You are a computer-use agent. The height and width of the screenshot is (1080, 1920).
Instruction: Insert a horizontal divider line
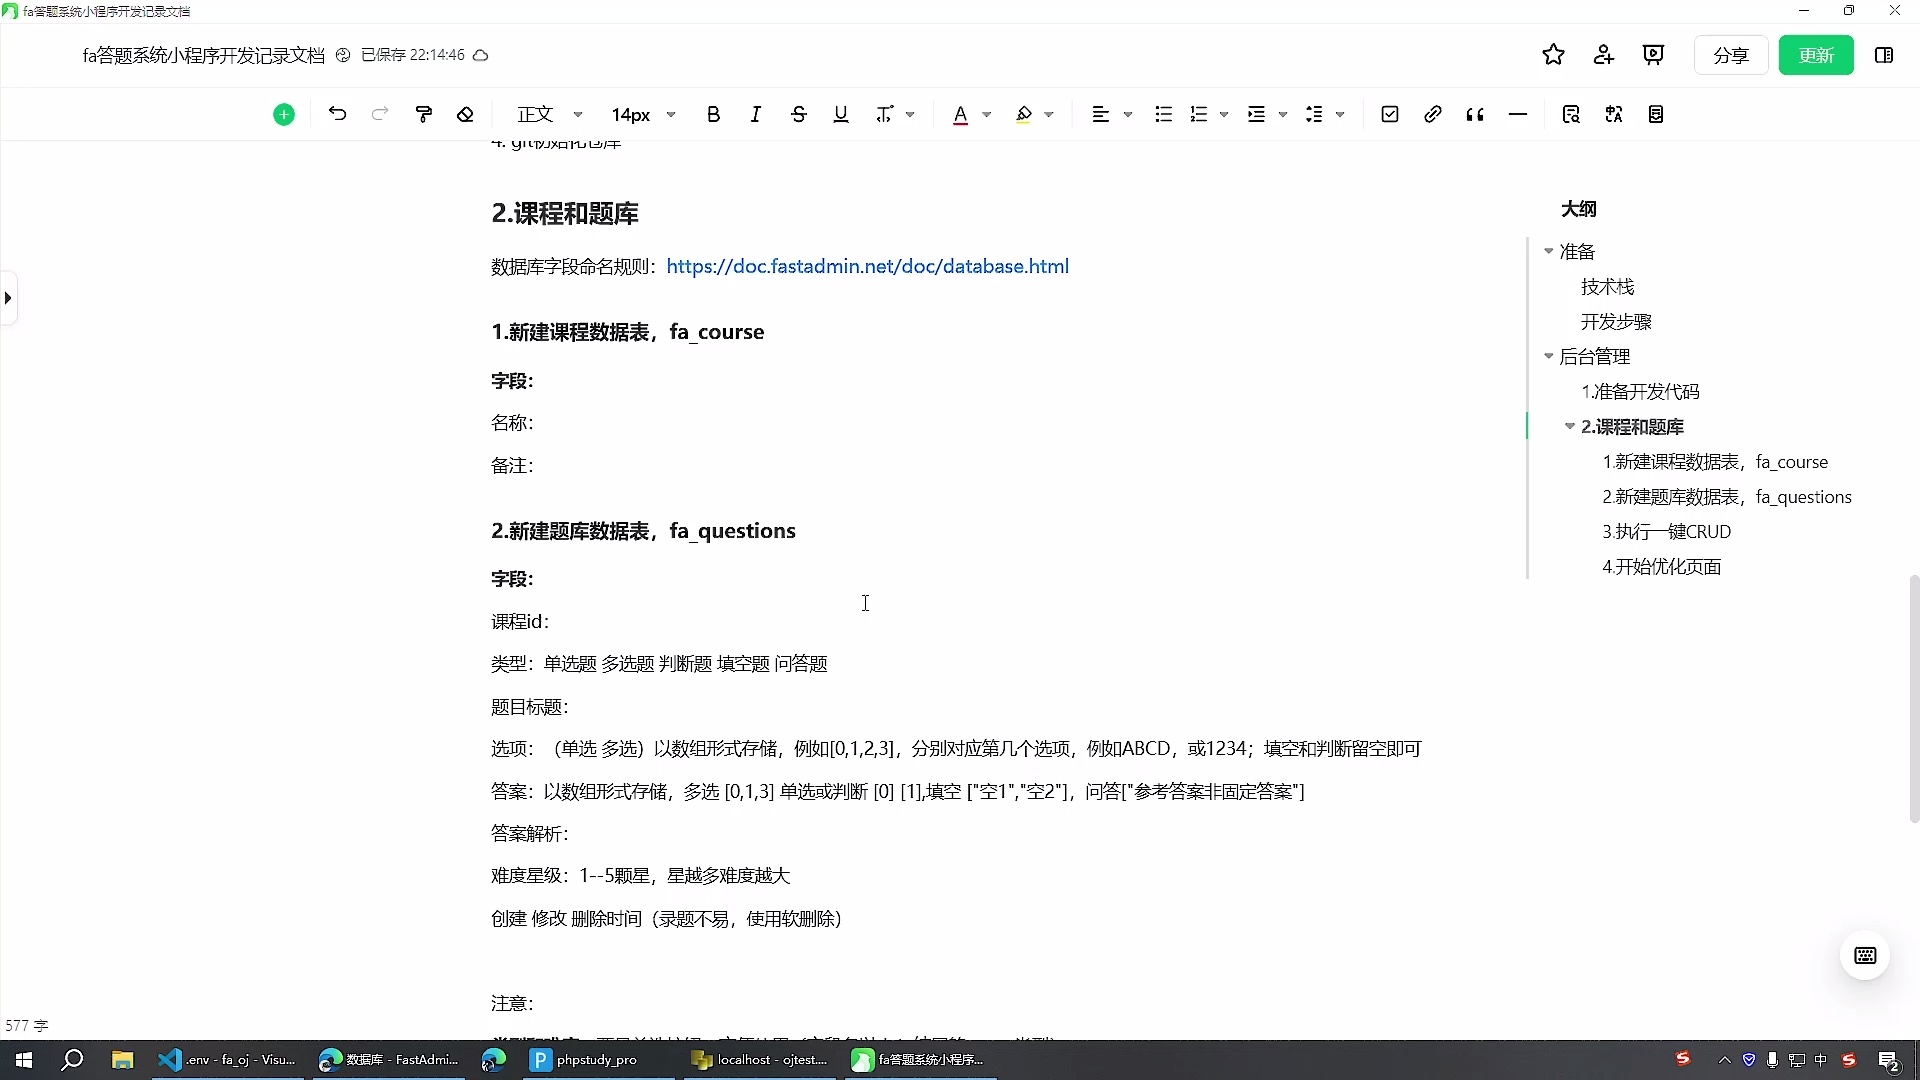pos(1518,114)
